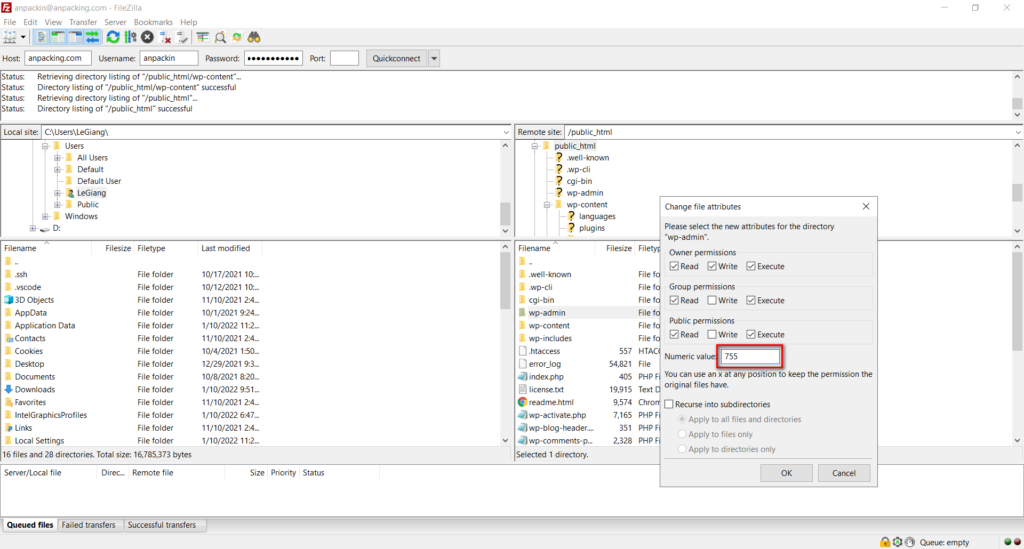1024x549 pixels.
Task: Toggle Public permissions Execute checkbox
Action: 751,334
